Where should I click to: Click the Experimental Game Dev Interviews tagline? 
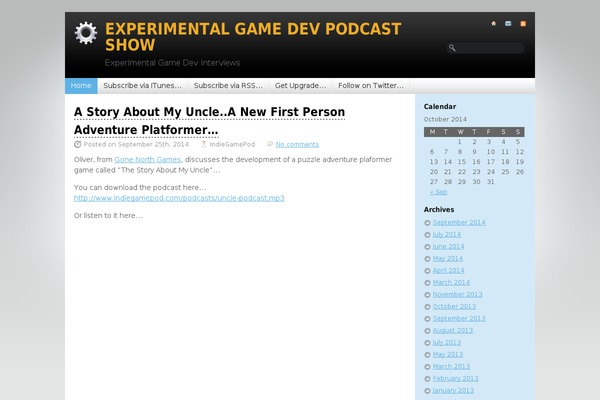172,63
